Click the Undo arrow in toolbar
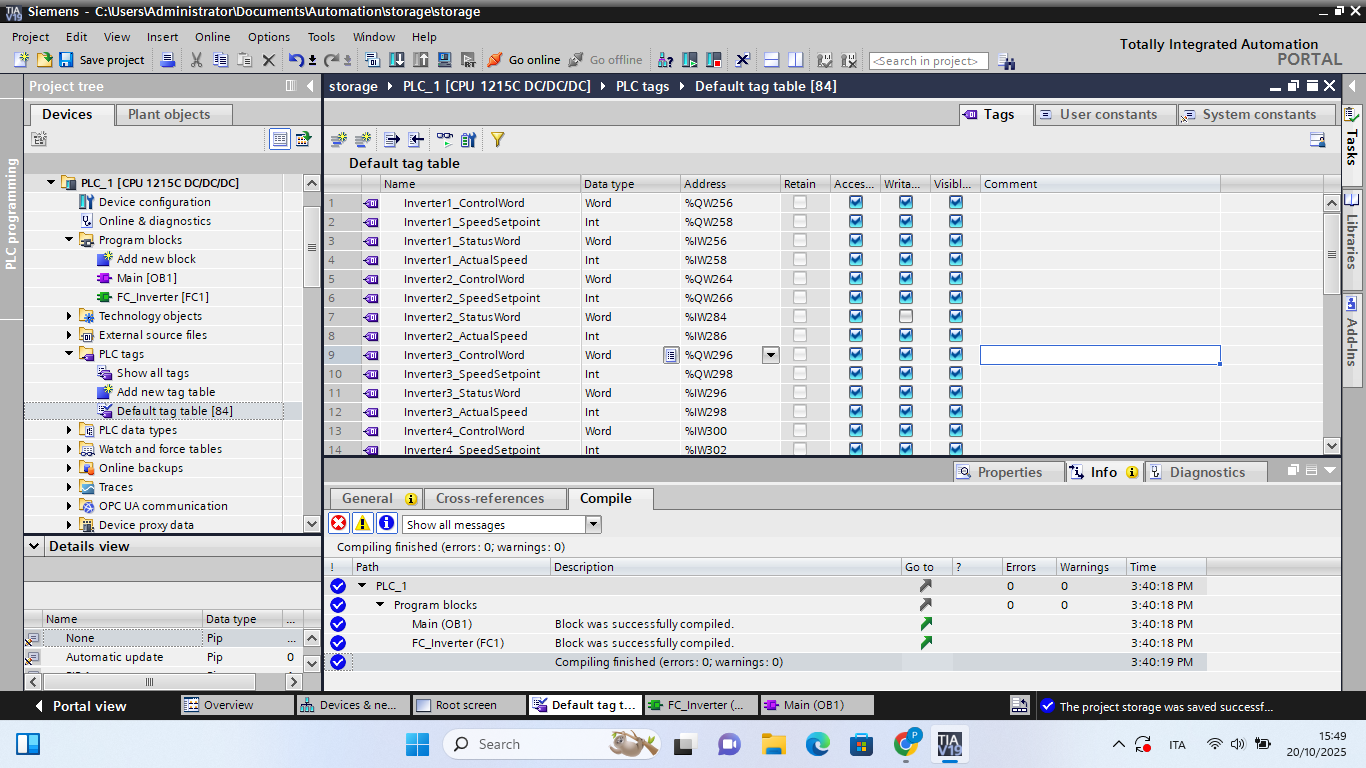Image resolution: width=1366 pixels, height=768 pixels. tap(296, 60)
